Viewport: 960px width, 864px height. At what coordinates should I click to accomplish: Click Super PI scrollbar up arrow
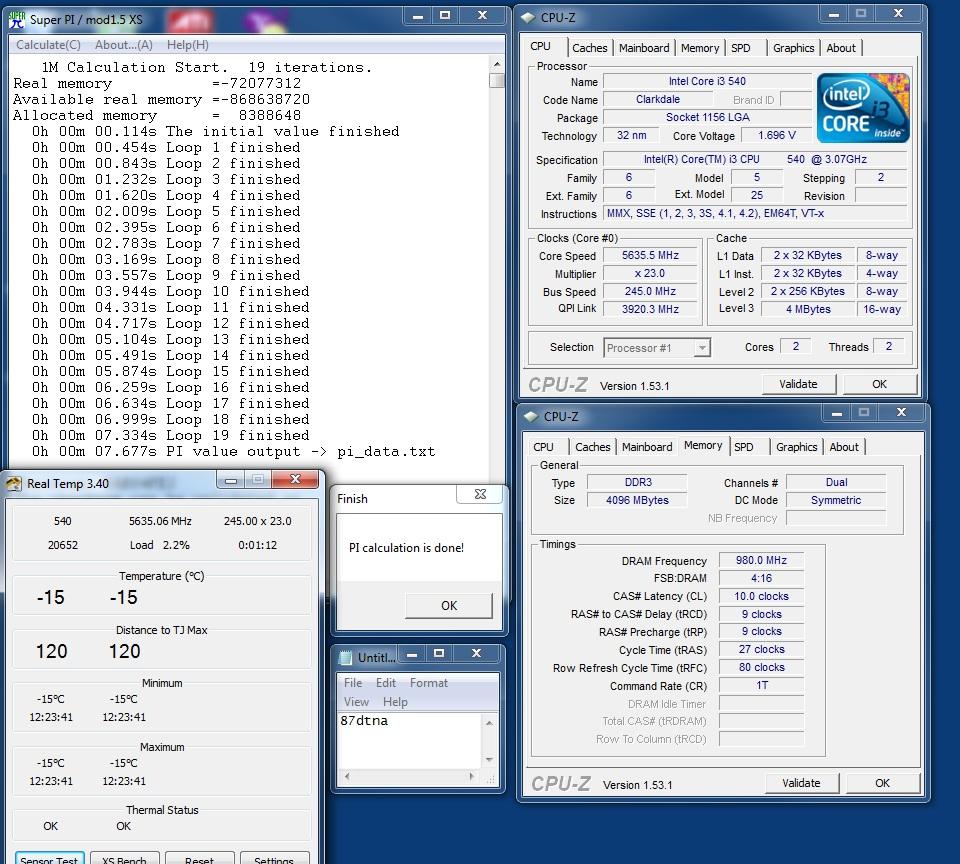[497, 64]
